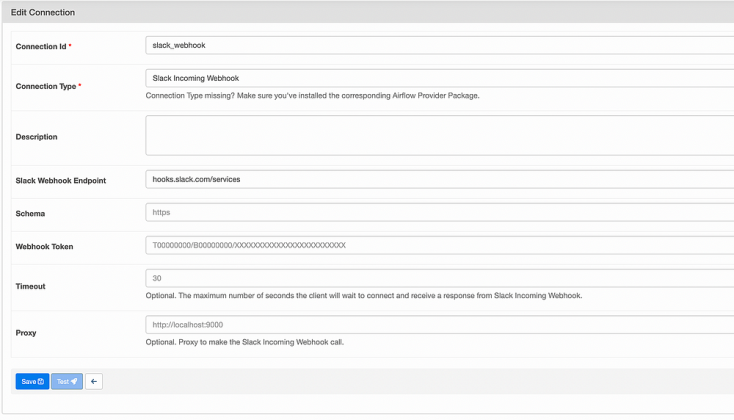Click inside the Description text area
The height and width of the screenshot is (420, 734).
[x=440, y=135]
